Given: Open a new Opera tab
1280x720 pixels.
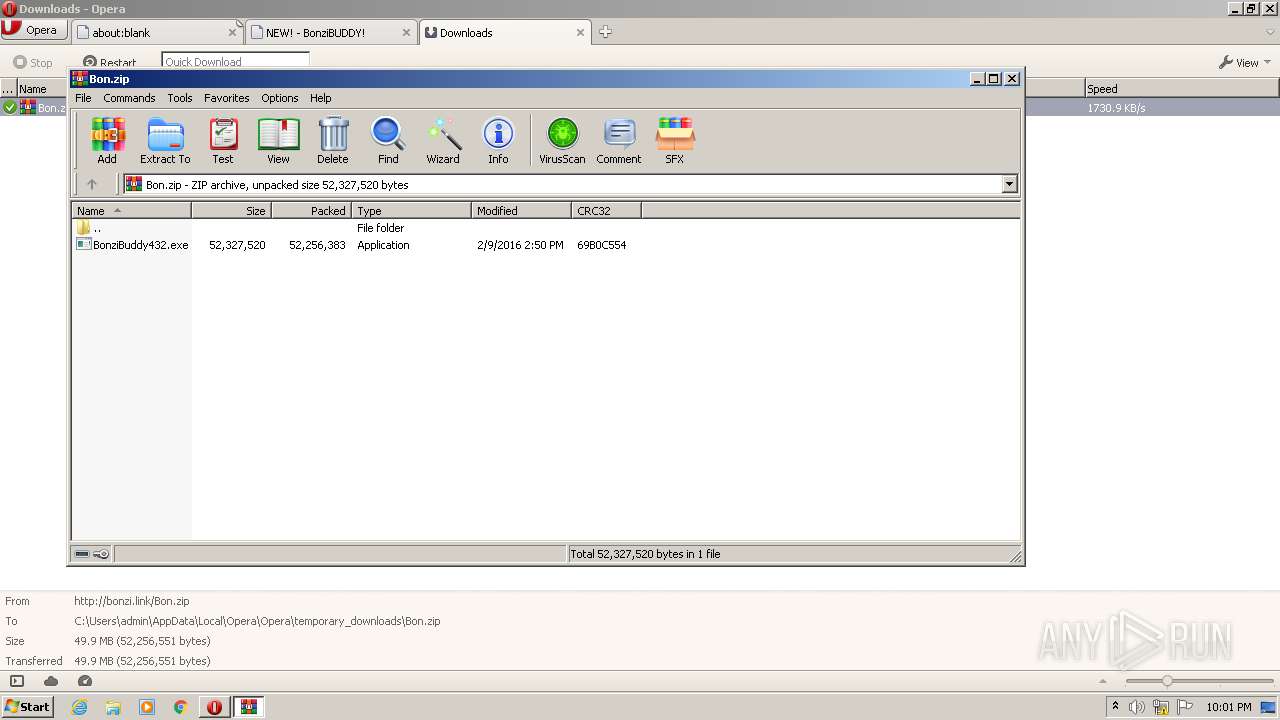Looking at the screenshot, I should coord(605,32).
